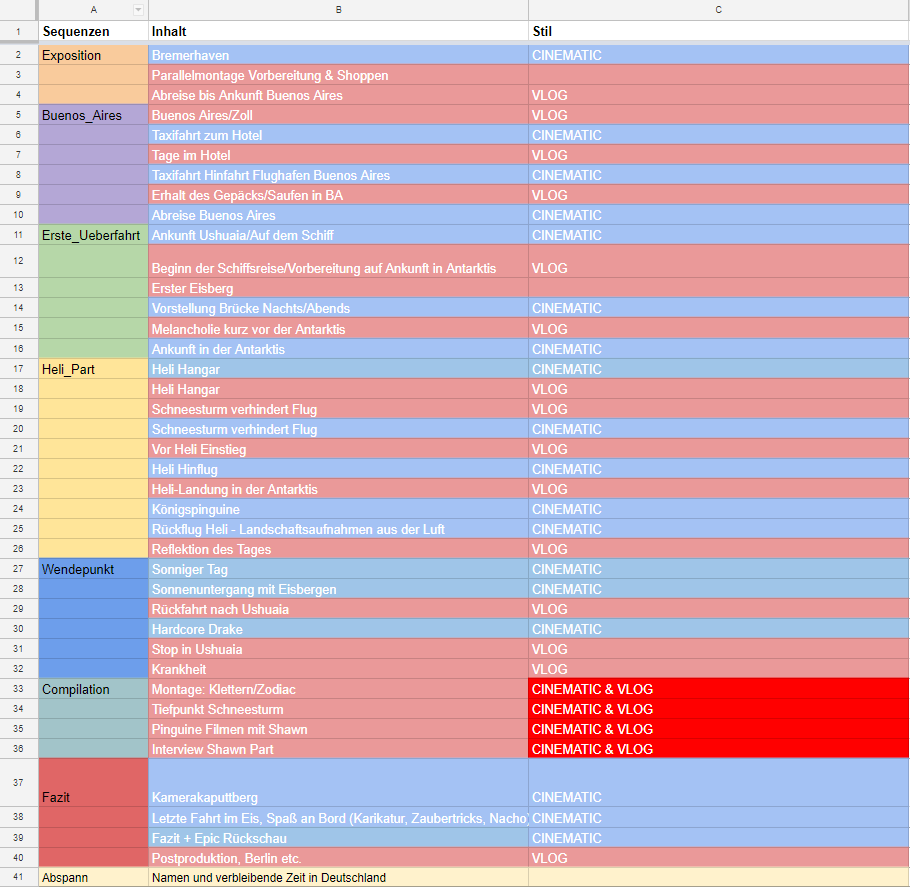Select the 'Fazit' sequence cell
The width and height of the screenshot is (910, 887).
point(93,782)
